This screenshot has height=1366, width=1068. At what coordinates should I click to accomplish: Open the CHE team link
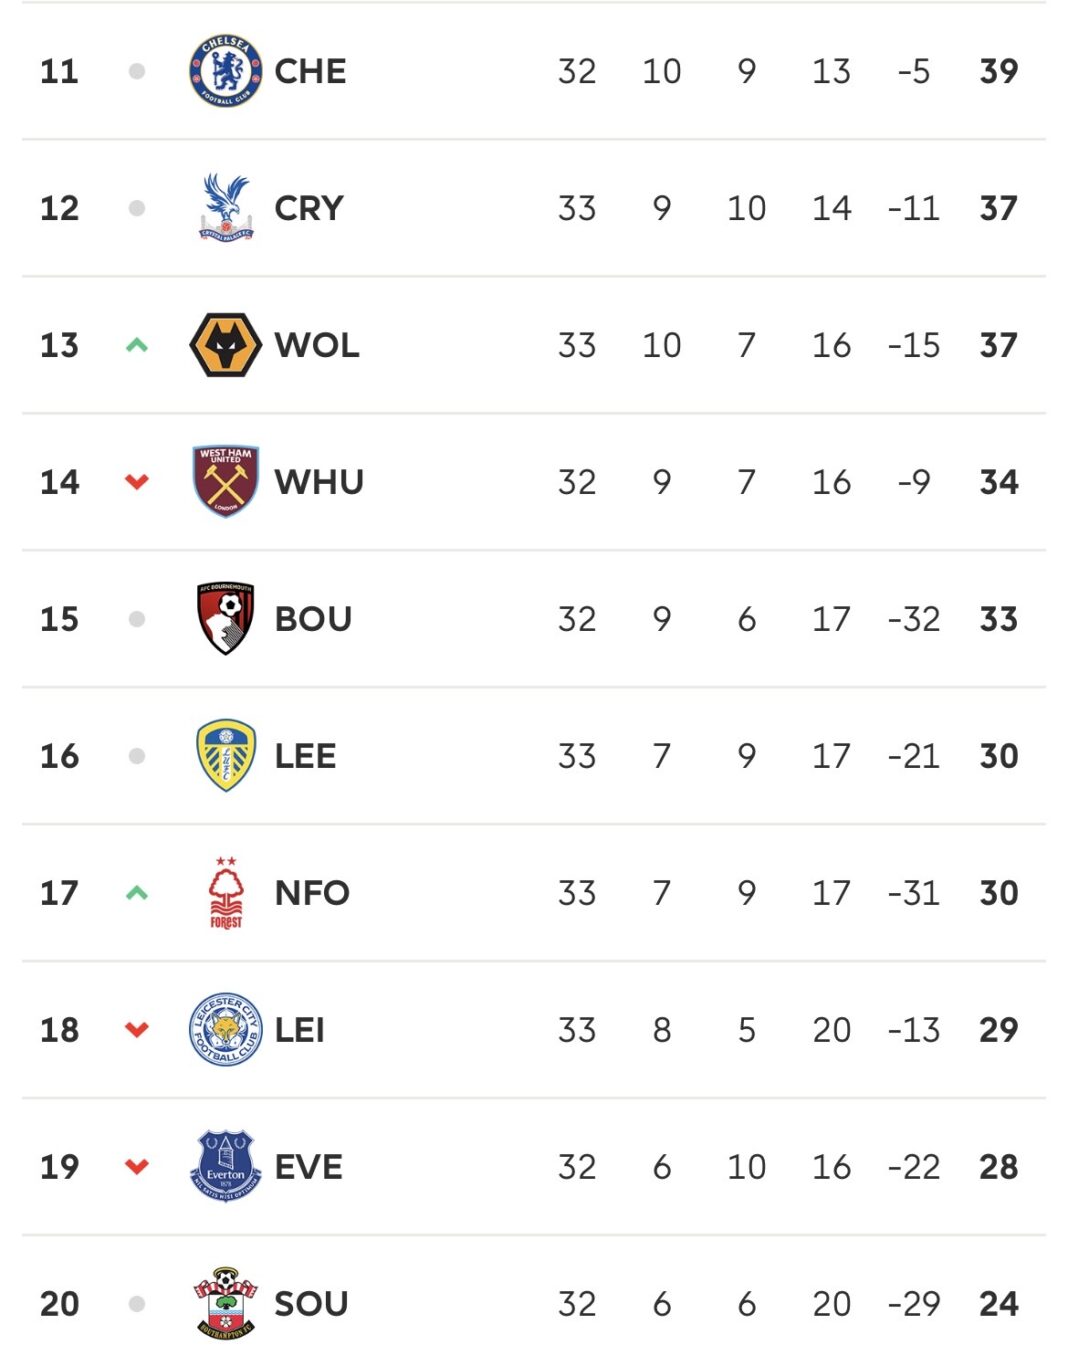pyautogui.click(x=310, y=71)
